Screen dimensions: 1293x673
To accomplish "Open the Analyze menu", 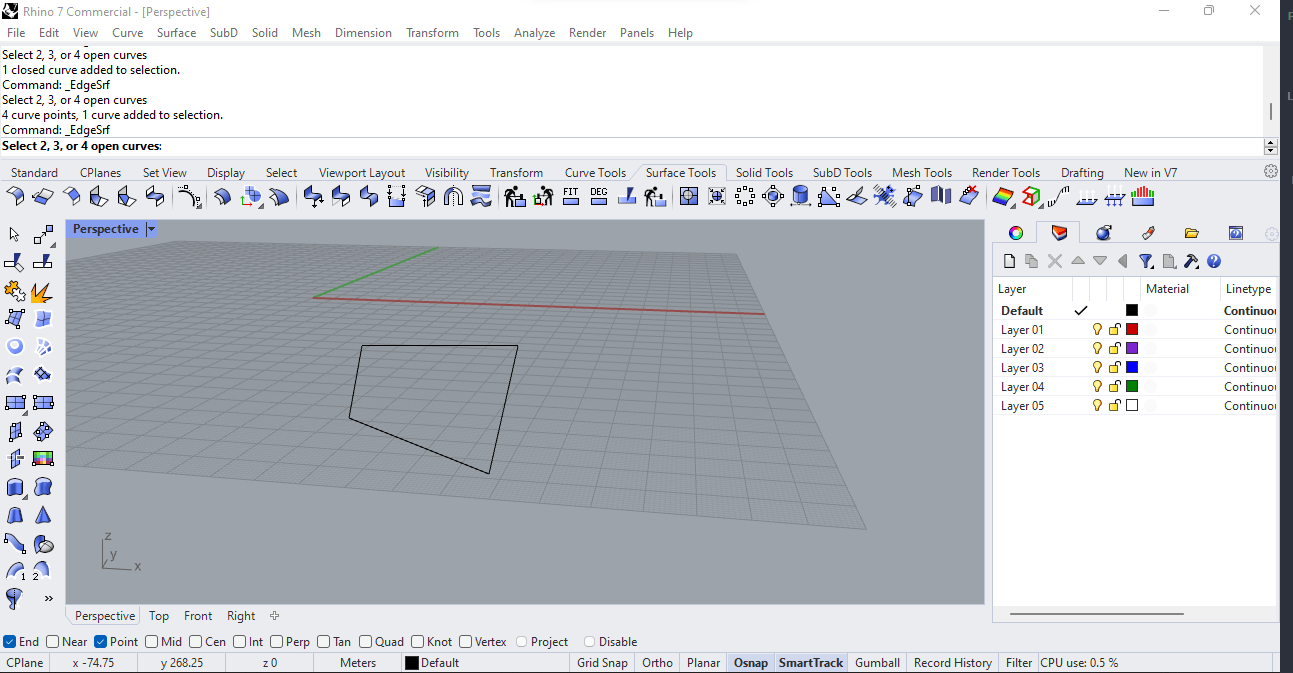I will (534, 32).
